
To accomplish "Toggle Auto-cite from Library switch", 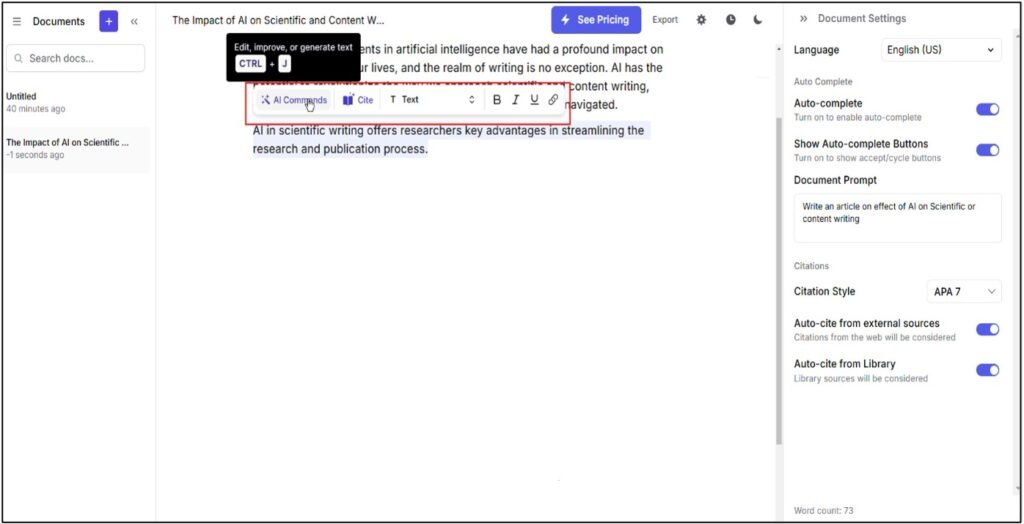I will [x=987, y=370].
